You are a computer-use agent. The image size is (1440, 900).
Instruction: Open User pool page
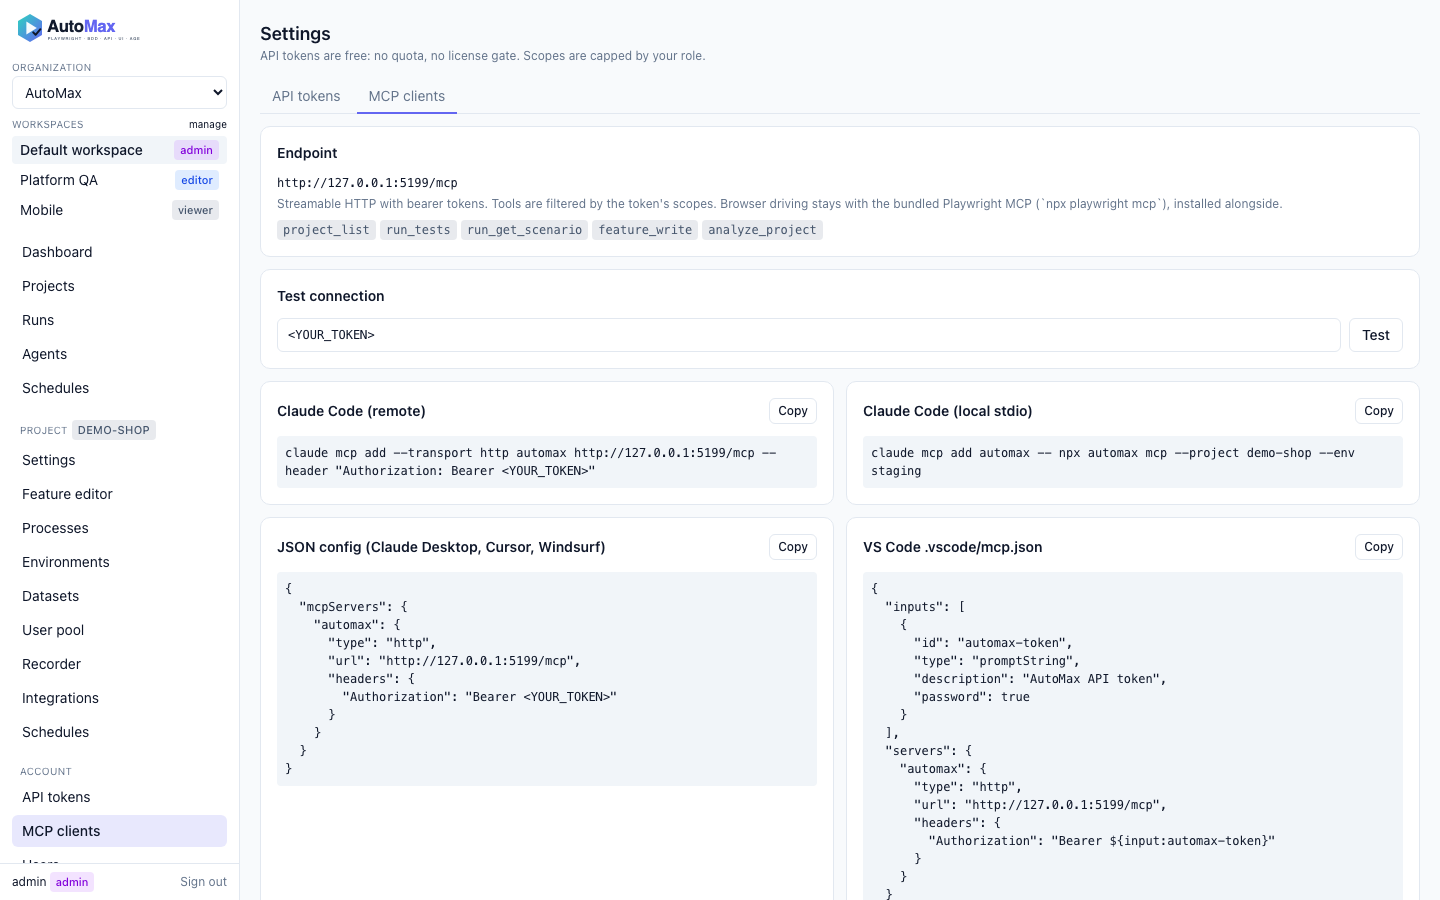coord(119,630)
